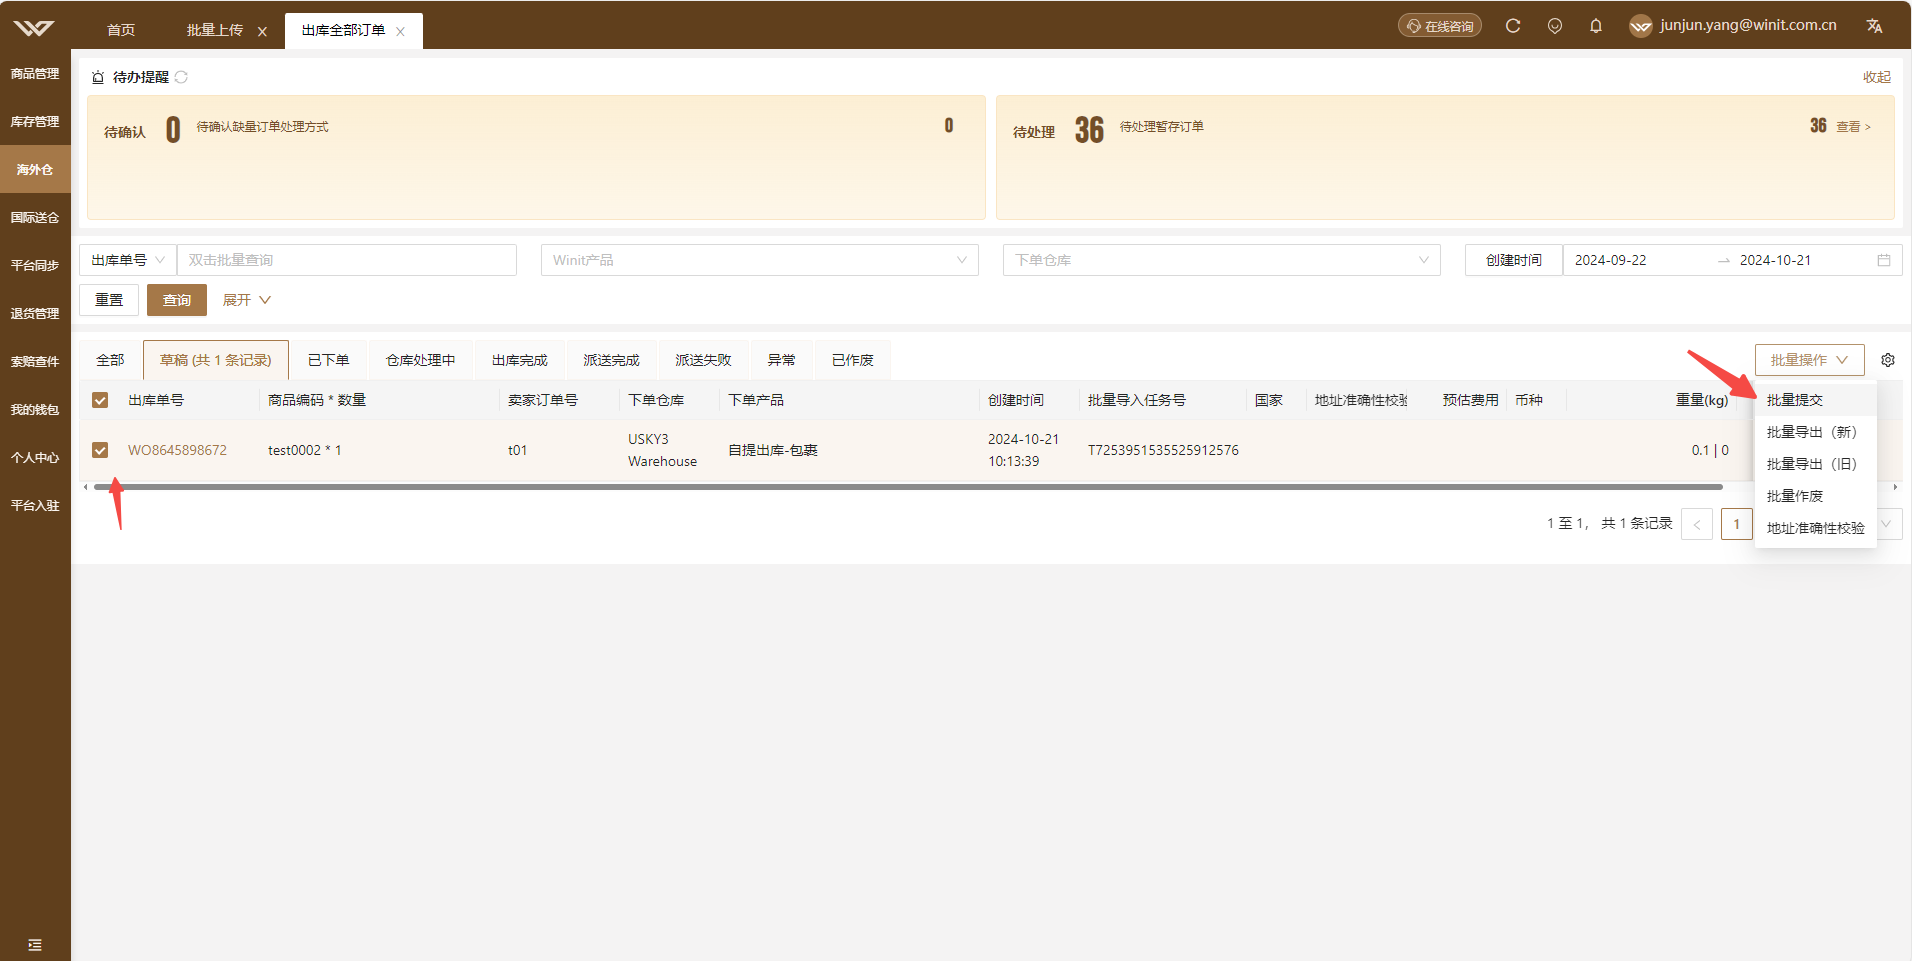Open 我的钱包 in the sidebar
The height and width of the screenshot is (961, 1912).
pos(35,410)
